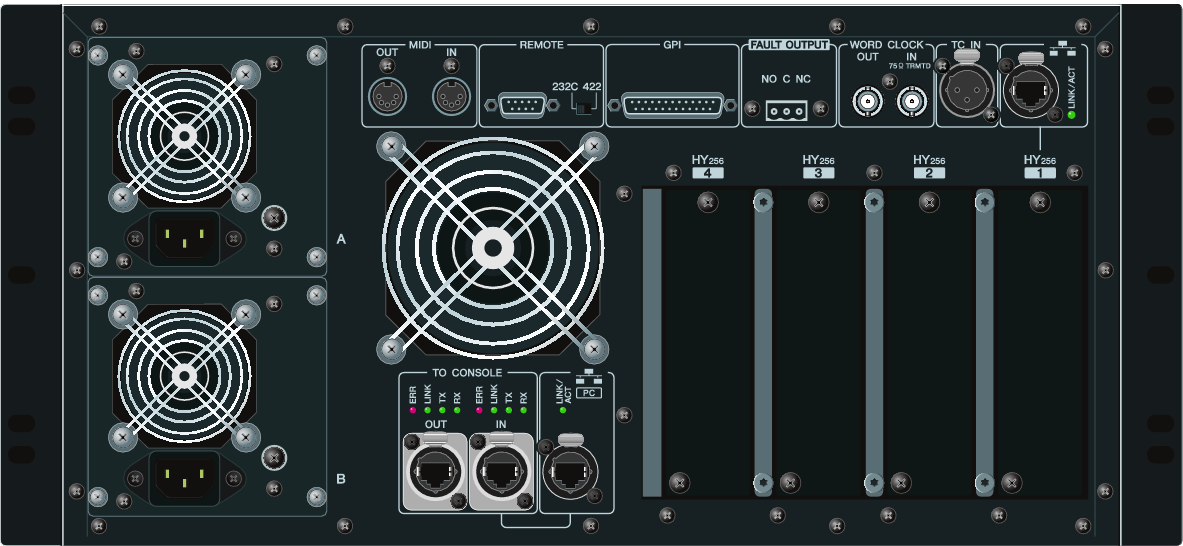Viewport: 1183px width, 546px height.
Task: Click the MIDI IN connector
Action: click(449, 97)
